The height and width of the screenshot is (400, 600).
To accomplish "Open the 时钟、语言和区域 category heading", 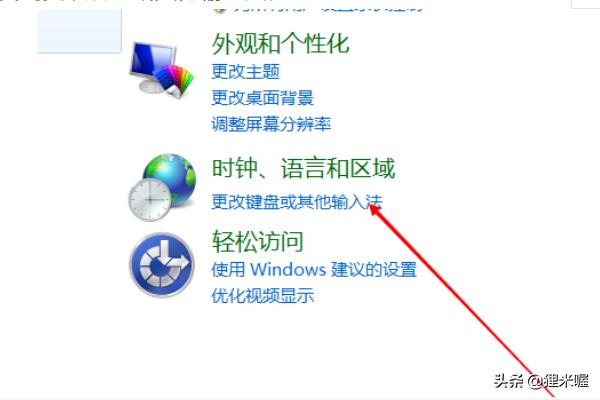I will click(x=303, y=168).
